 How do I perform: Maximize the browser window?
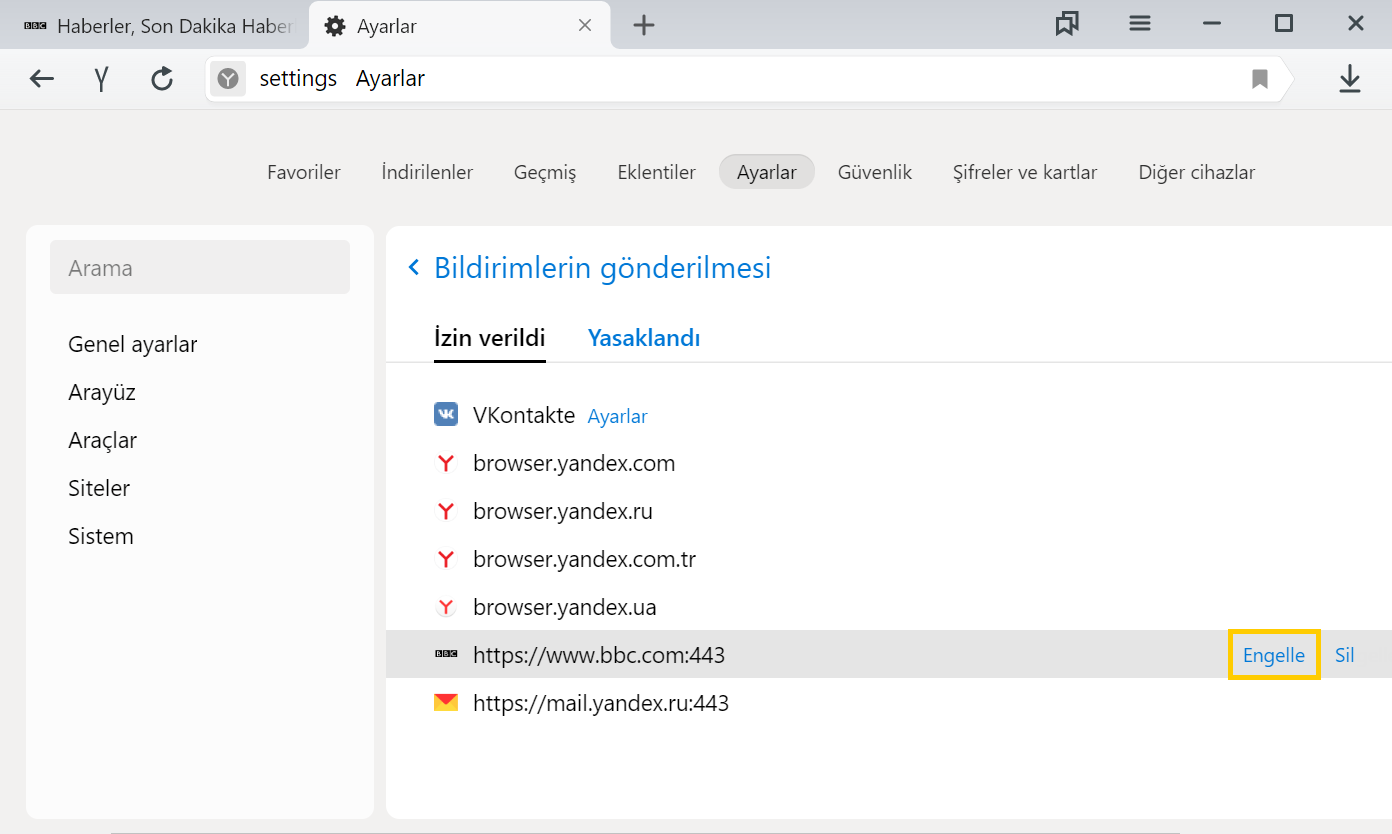coord(1284,24)
